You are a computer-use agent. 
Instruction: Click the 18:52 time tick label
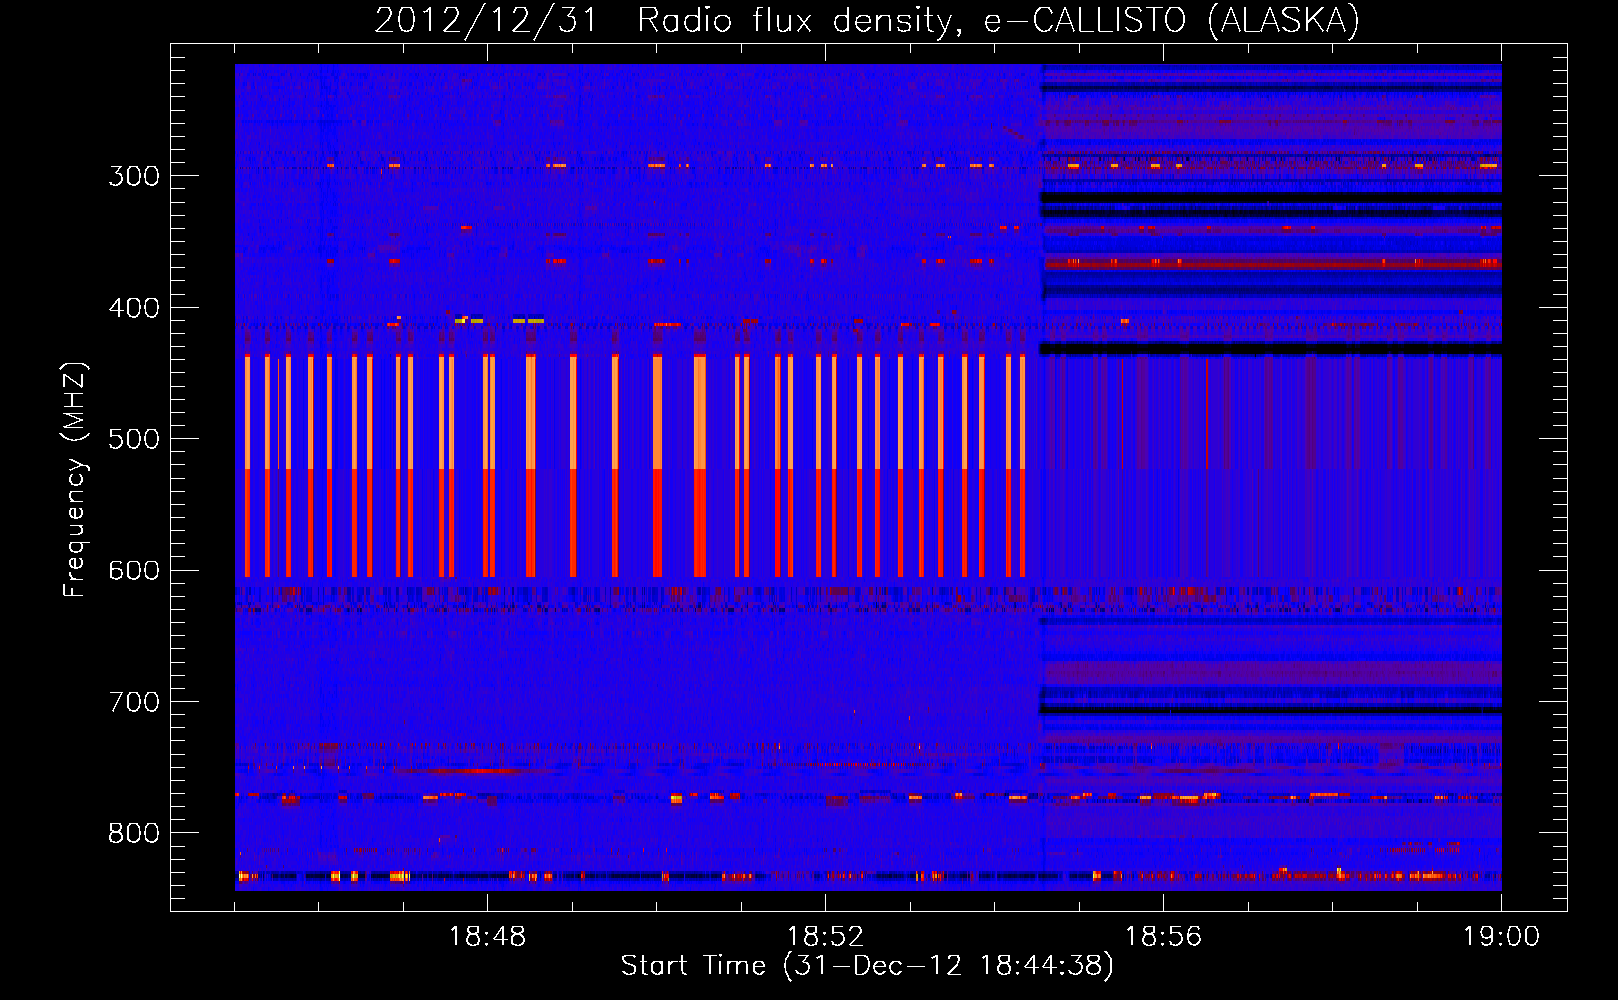pyautogui.click(x=825, y=937)
